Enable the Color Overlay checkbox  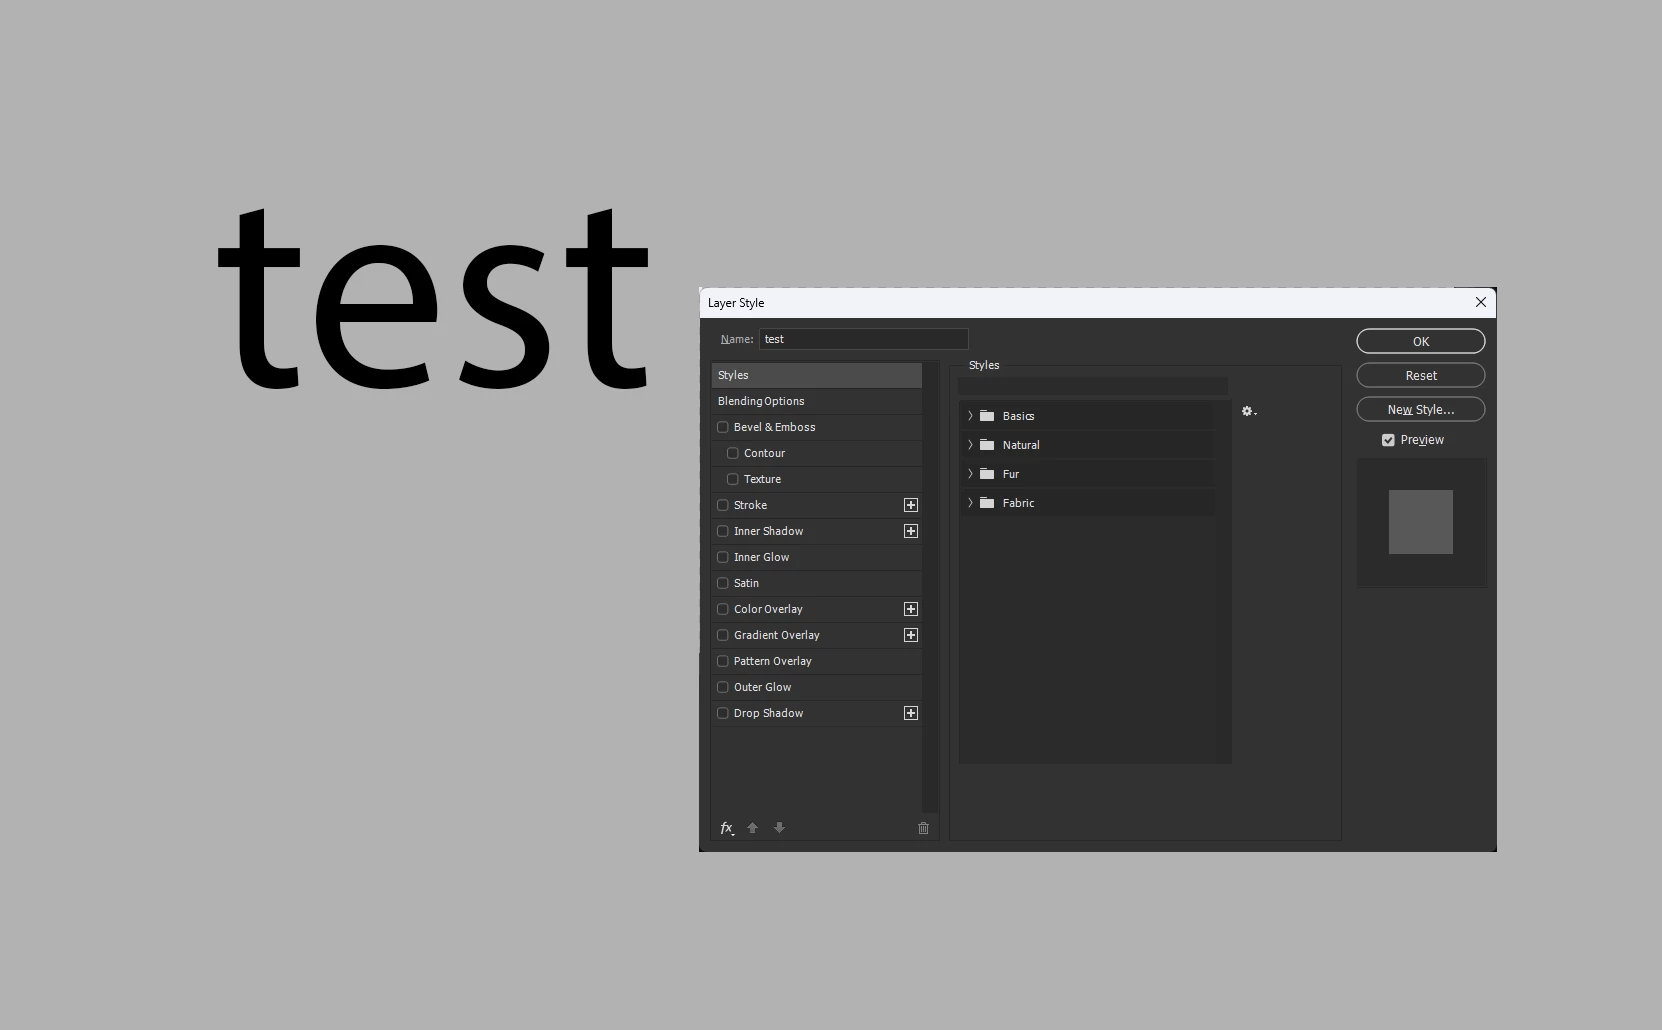(x=723, y=609)
